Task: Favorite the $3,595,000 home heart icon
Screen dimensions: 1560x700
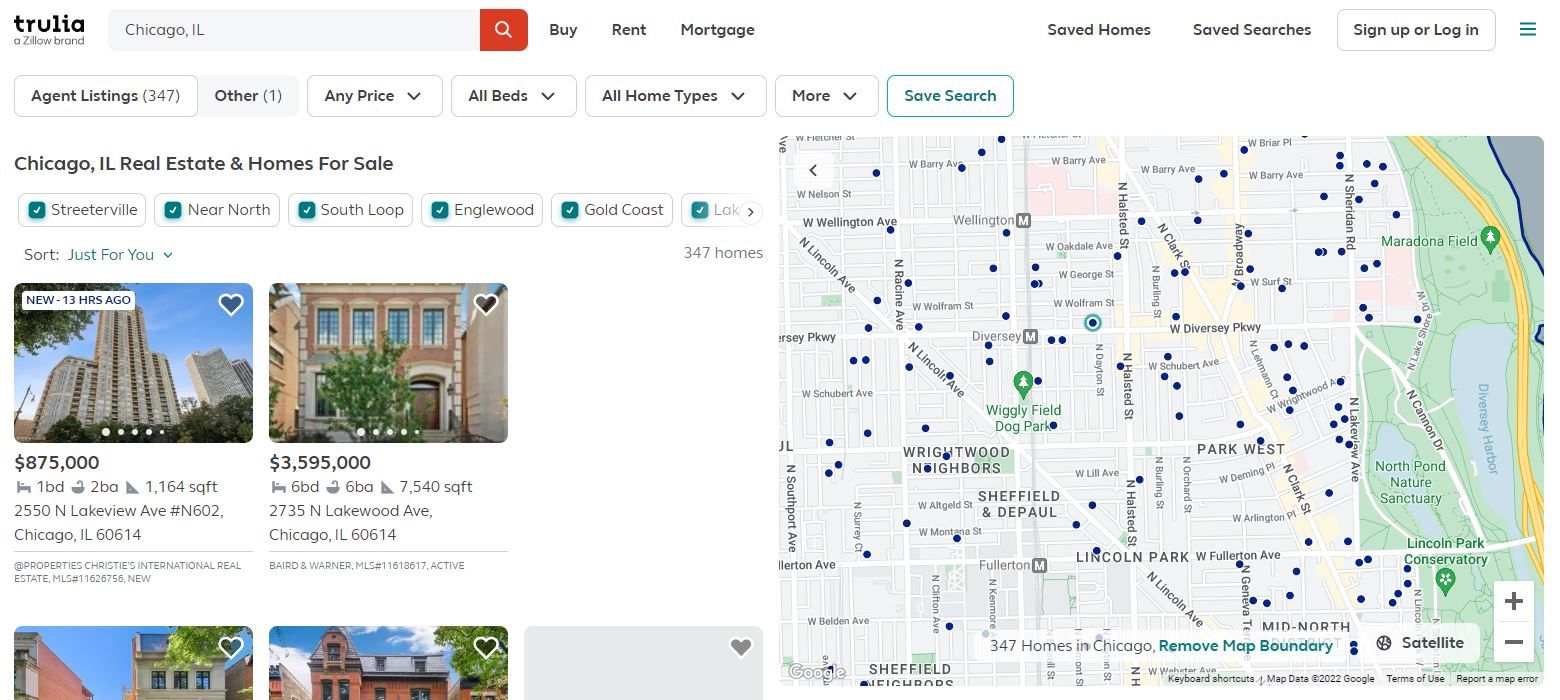Action: tap(486, 305)
